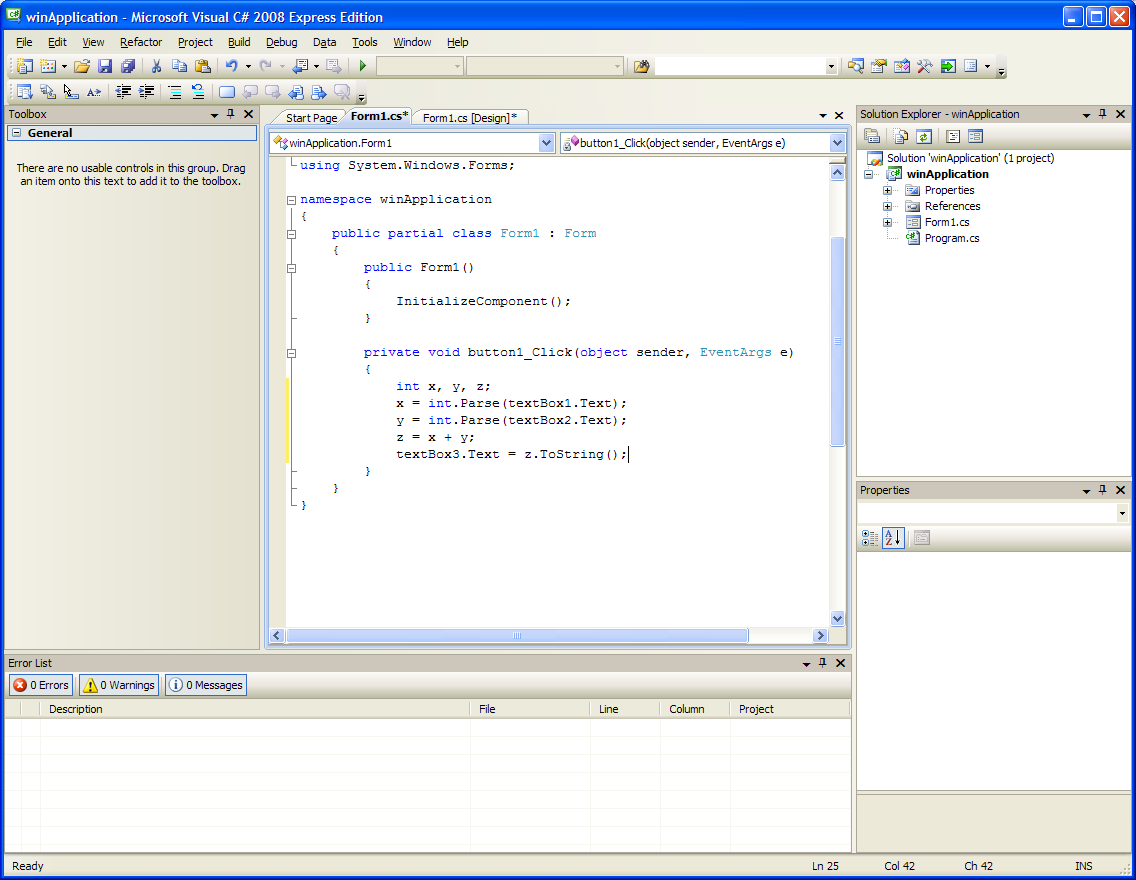Click the code editor horizontal scrollbar thumb

517,636
